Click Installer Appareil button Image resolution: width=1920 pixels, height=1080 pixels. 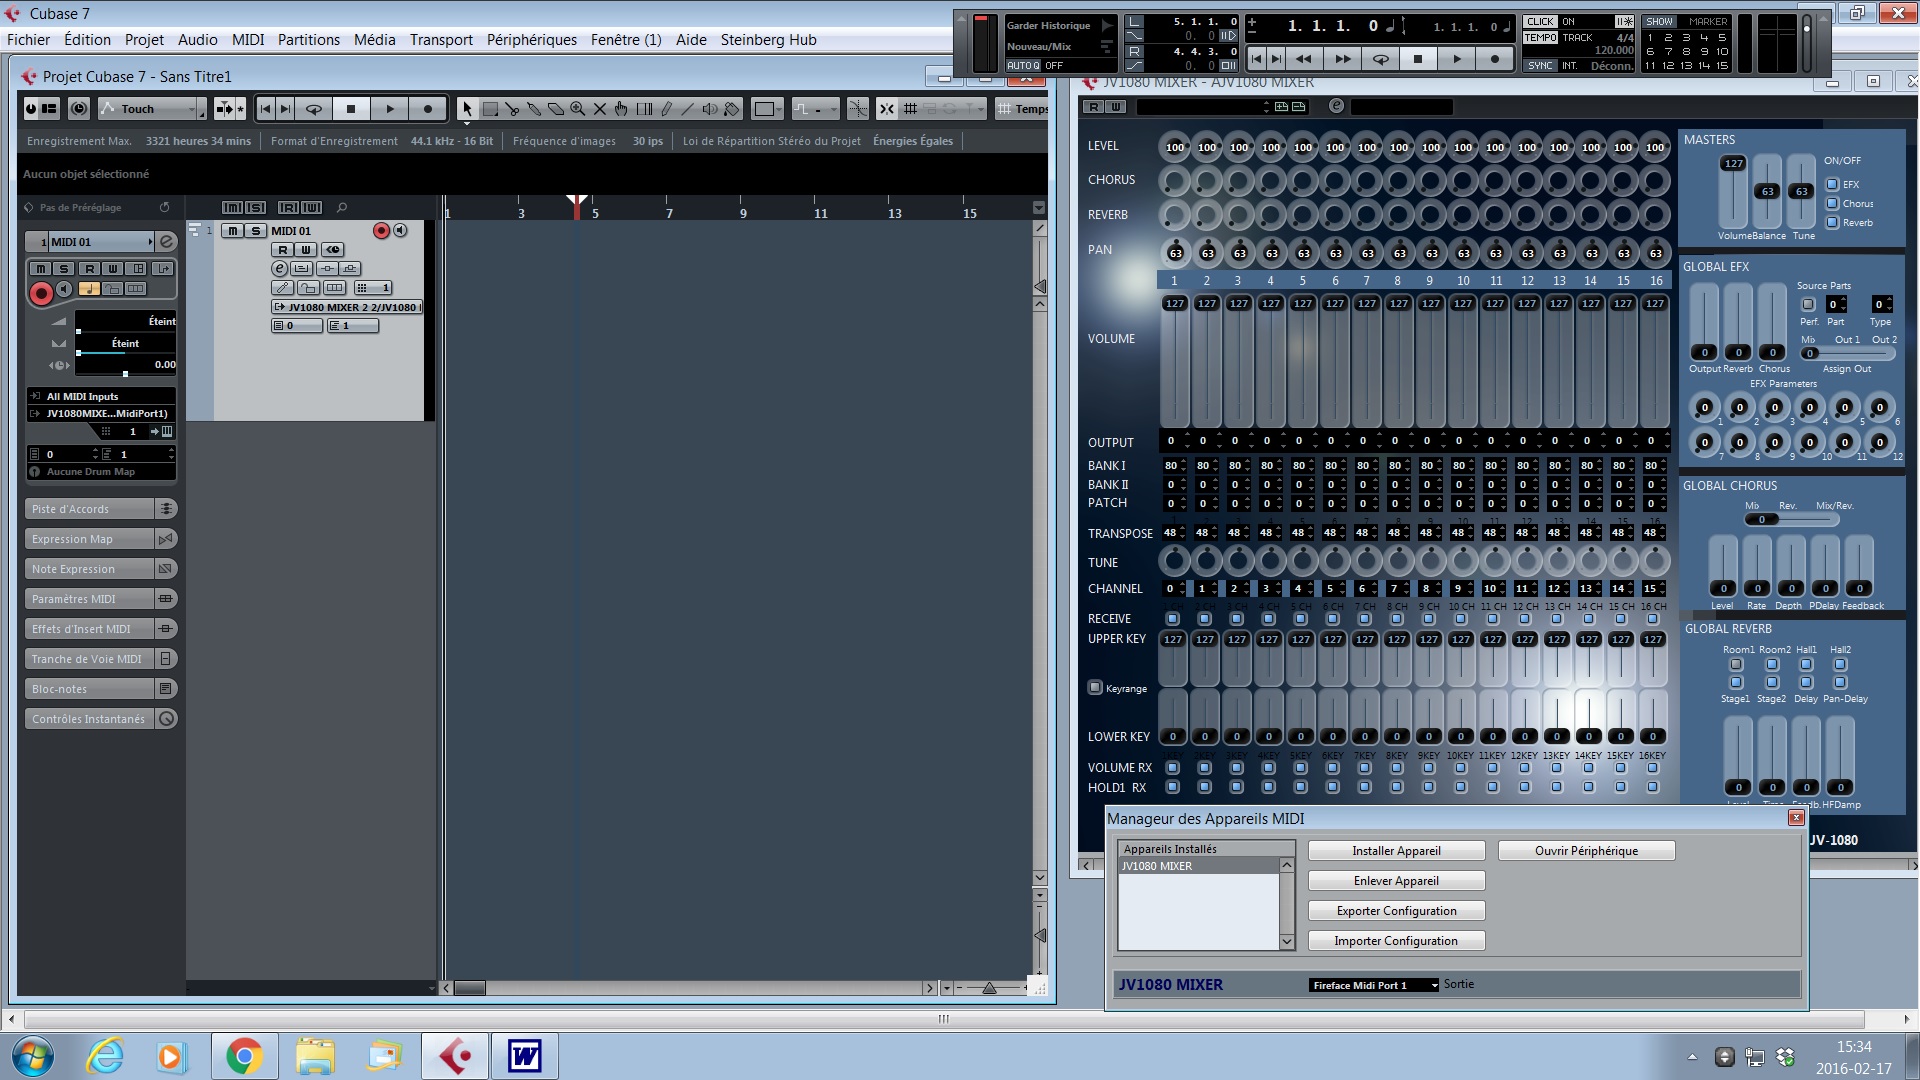(1396, 851)
